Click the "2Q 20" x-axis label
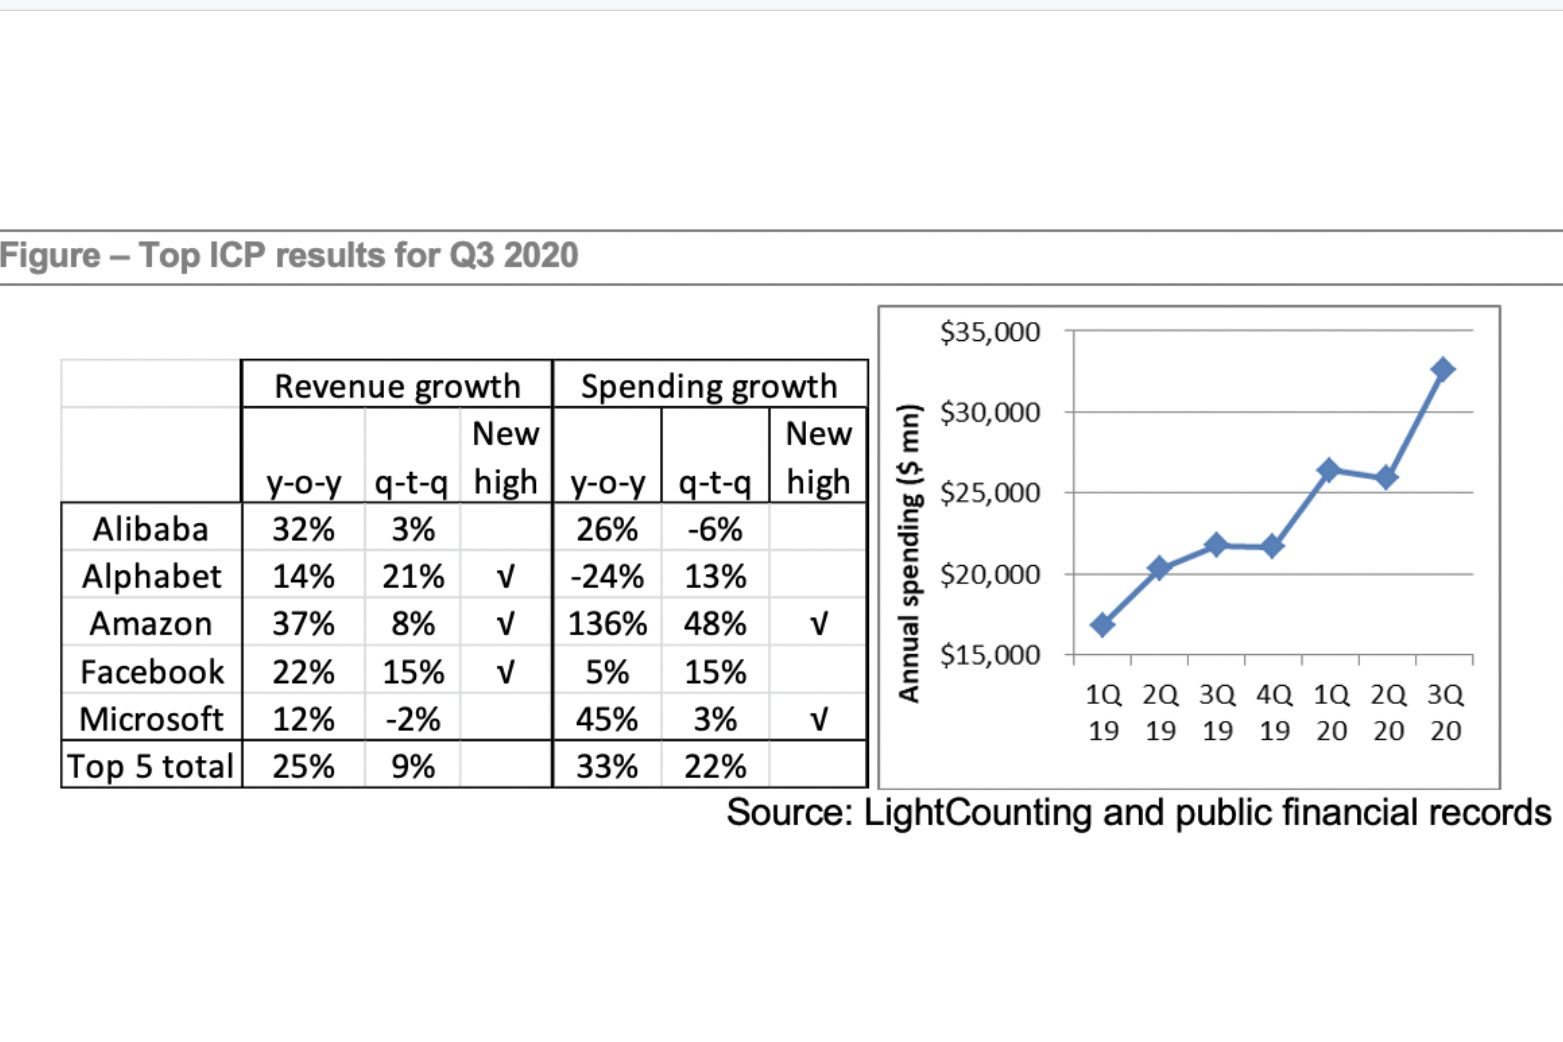The width and height of the screenshot is (1563, 1042). [x=1388, y=712]
